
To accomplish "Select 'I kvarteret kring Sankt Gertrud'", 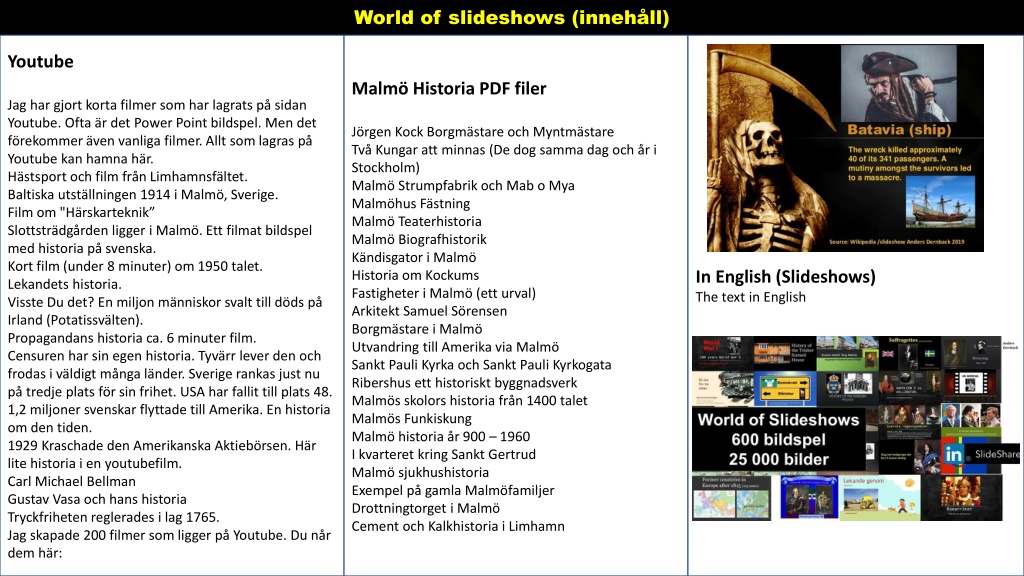I will pos(443,455).
